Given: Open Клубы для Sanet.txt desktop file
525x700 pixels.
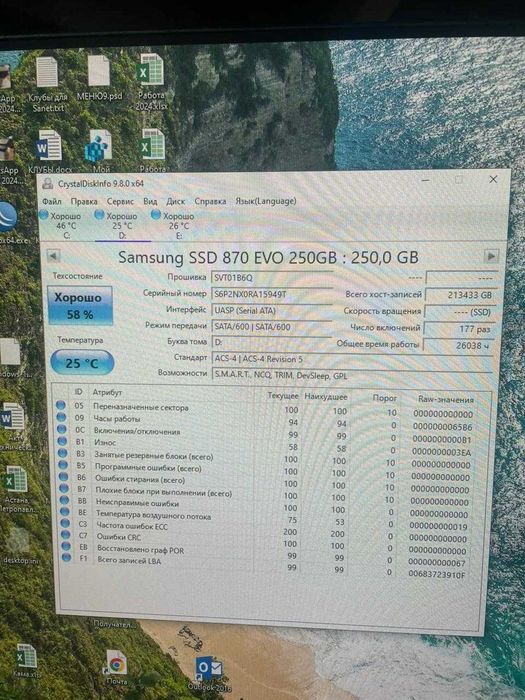Looking at the screenshot, I should point(47,85).
